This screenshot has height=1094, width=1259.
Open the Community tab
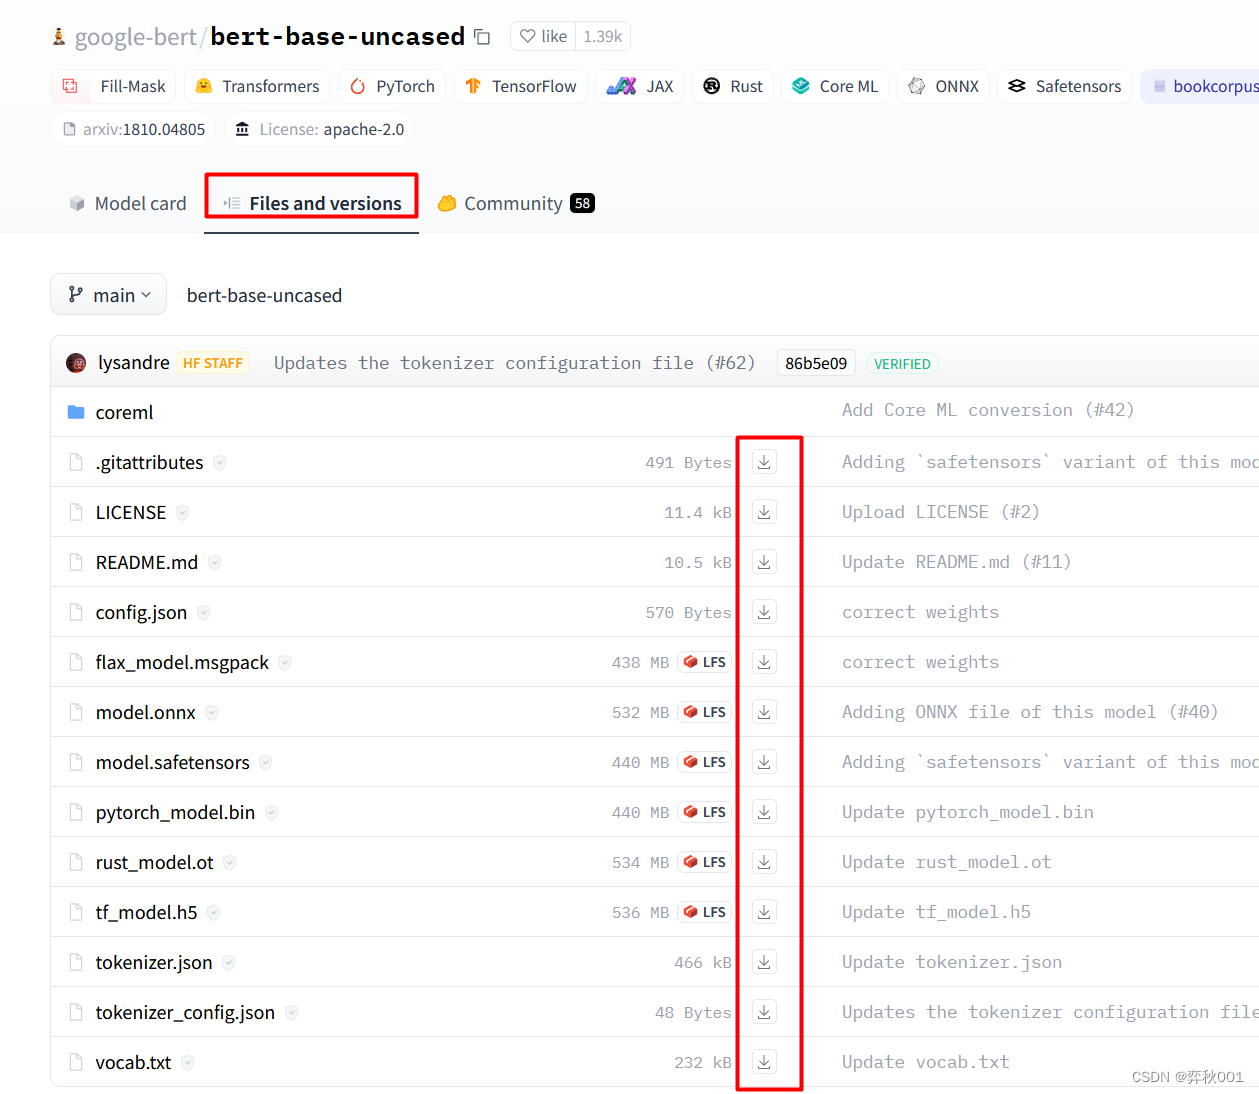click(x=516, y=203)
